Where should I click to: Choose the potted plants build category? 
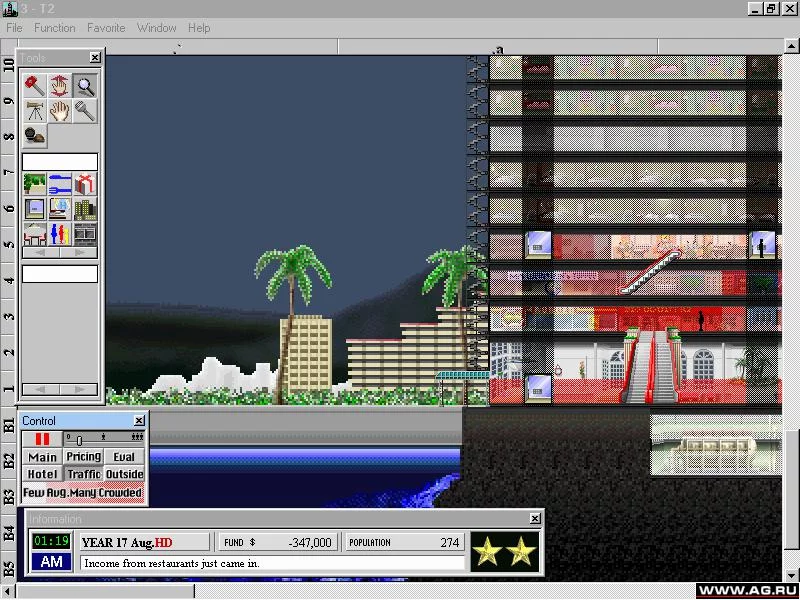tap(35, 184)
